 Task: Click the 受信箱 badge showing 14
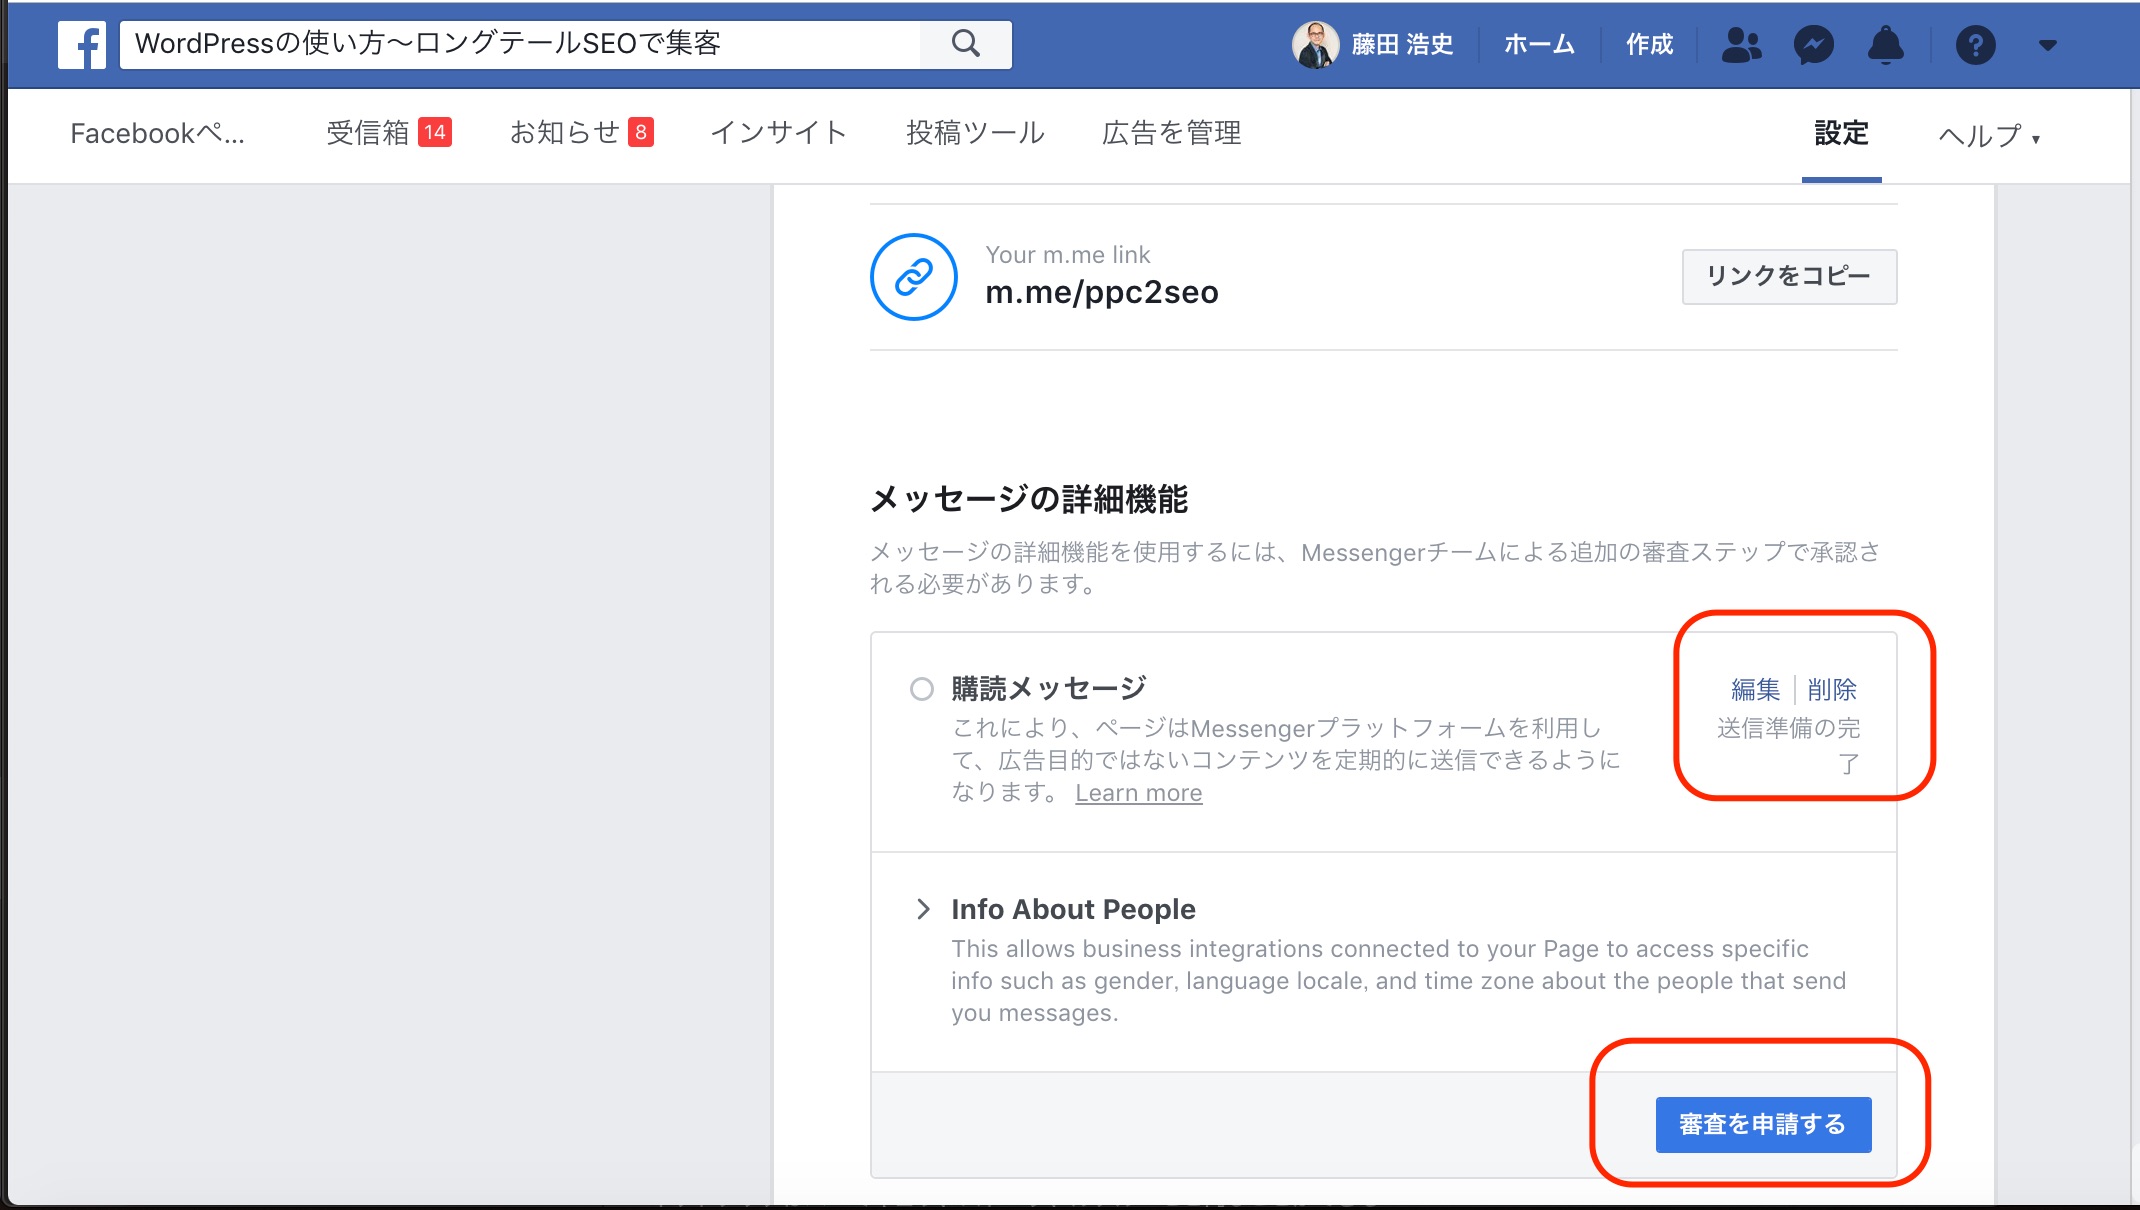point(434,132)
